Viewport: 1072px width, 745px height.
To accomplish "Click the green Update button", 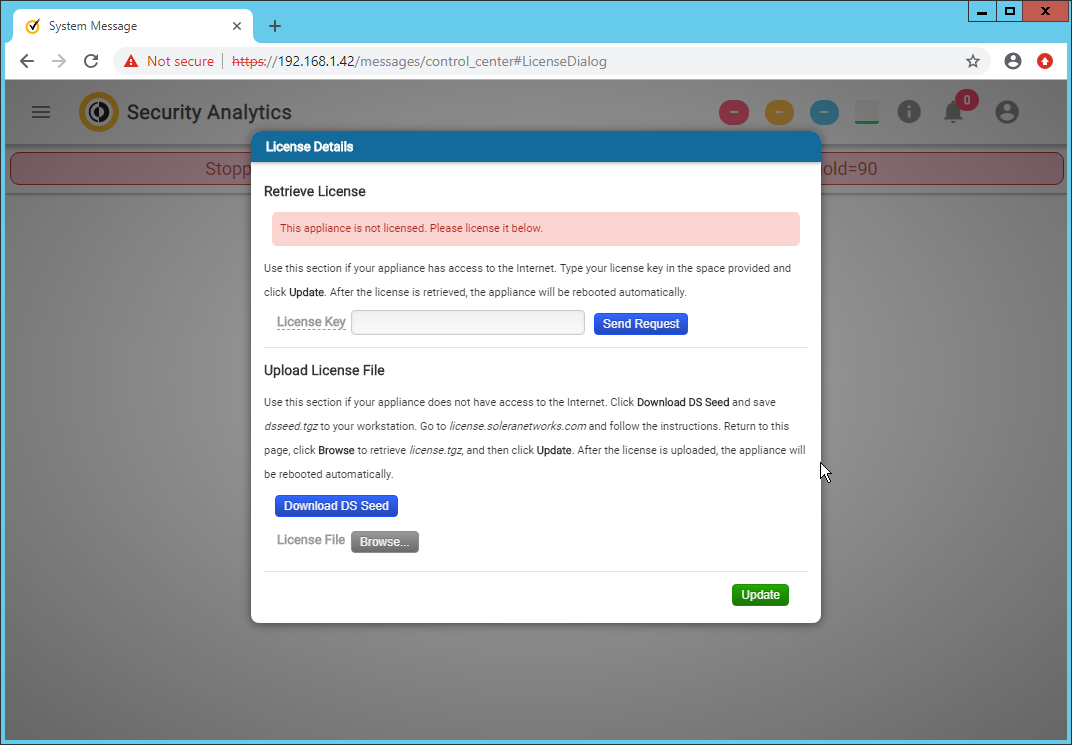I will (760, 595).
